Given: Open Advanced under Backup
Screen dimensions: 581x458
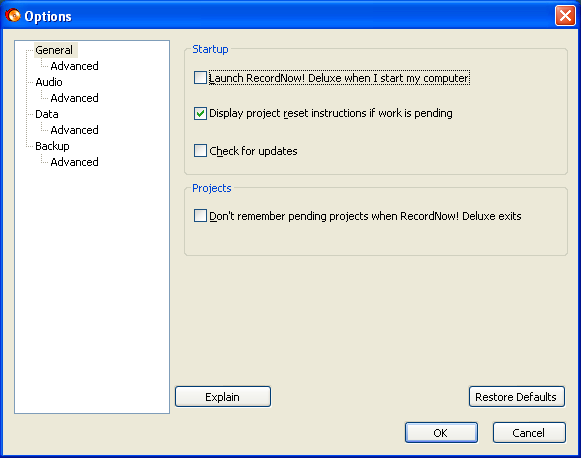Looking at the screenshot, I should [x=74, y=162].
